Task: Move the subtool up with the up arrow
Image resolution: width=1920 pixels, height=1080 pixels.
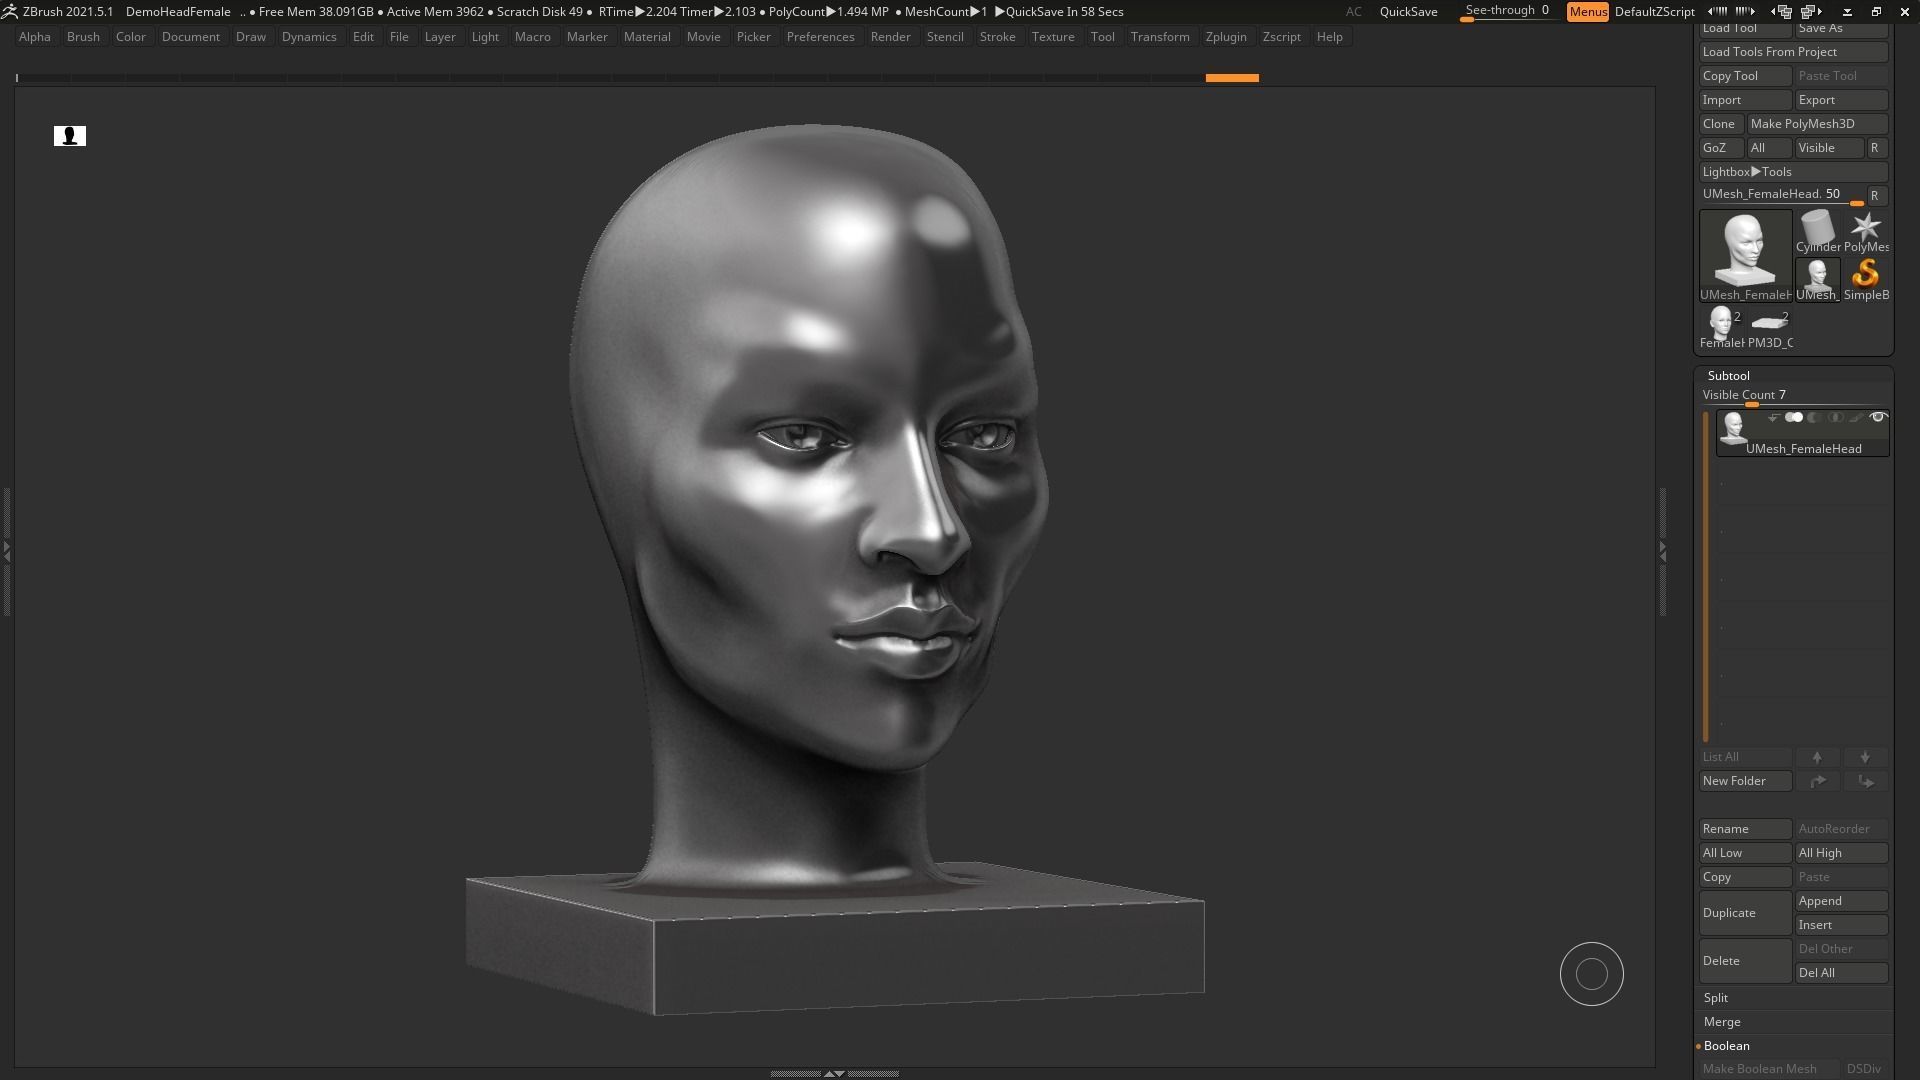Action: pos(1817,757)
